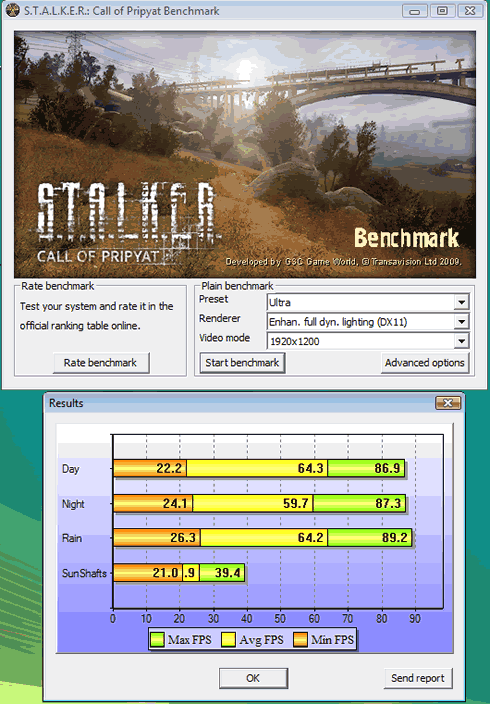
Task: Click the Min FPS orange legend icon
Action: pyautogui.click(x=300, y=639)
